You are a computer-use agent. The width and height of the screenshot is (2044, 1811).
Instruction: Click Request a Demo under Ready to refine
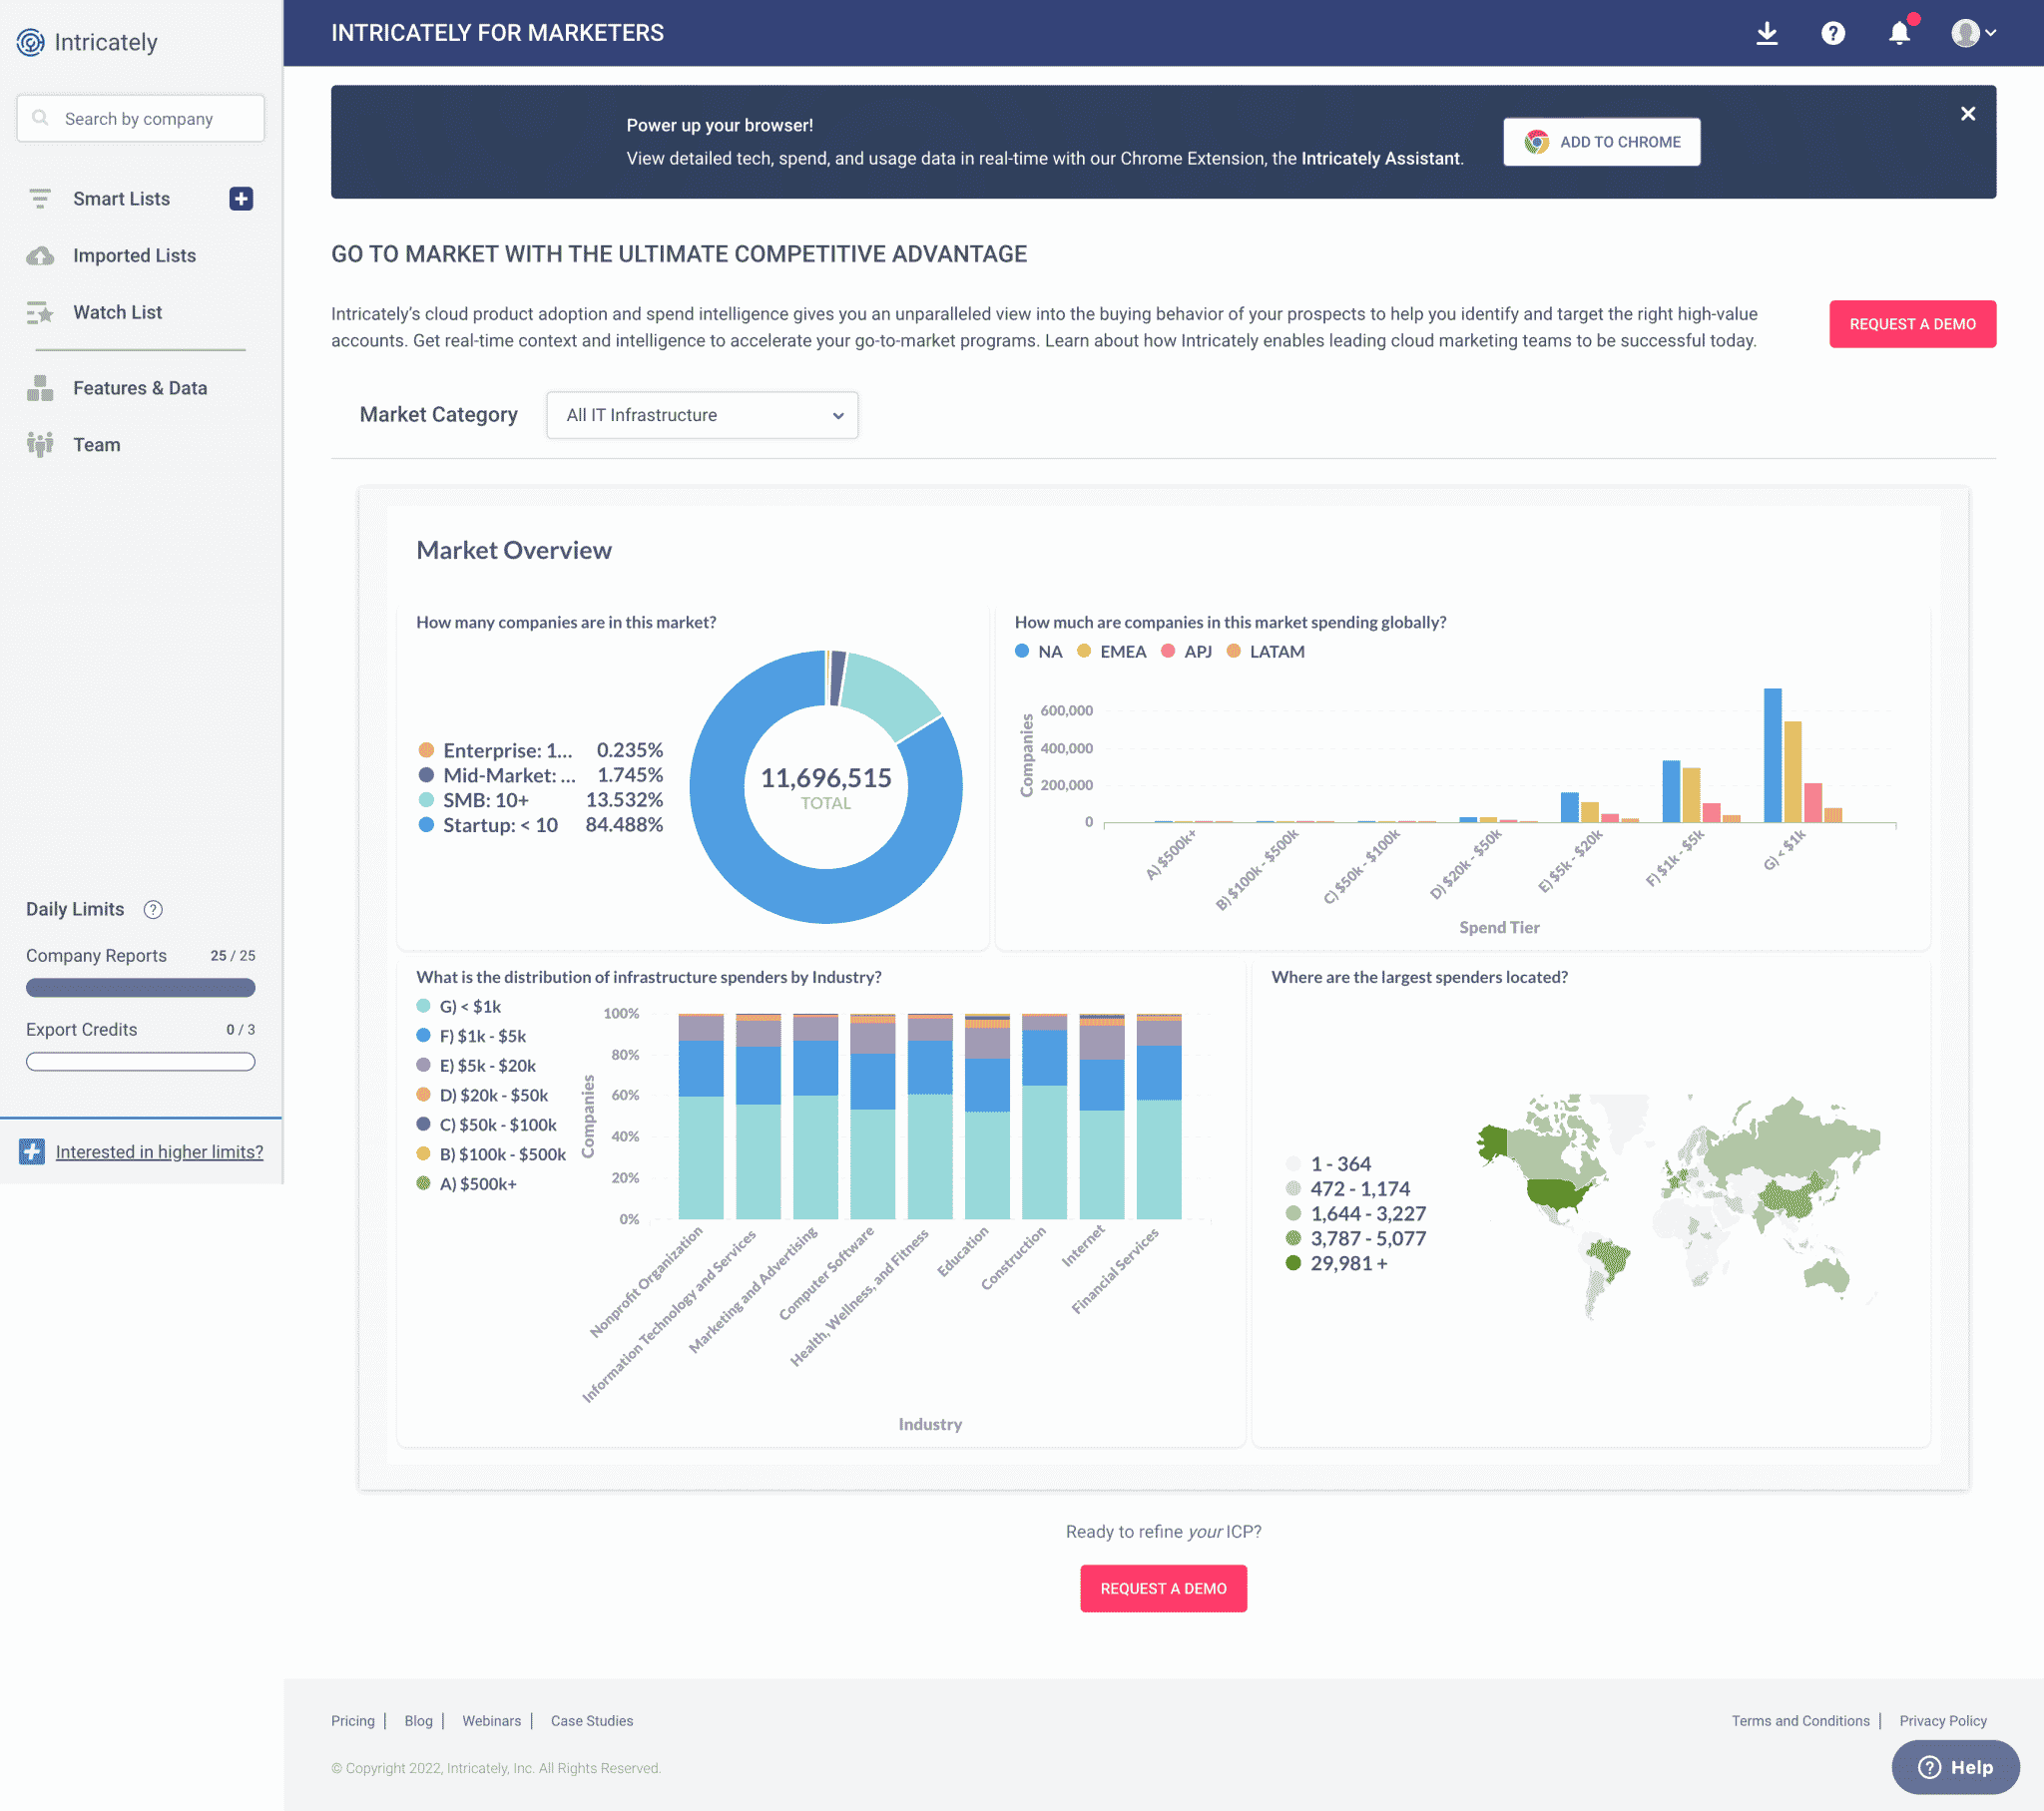(x=1164, y=1588)
